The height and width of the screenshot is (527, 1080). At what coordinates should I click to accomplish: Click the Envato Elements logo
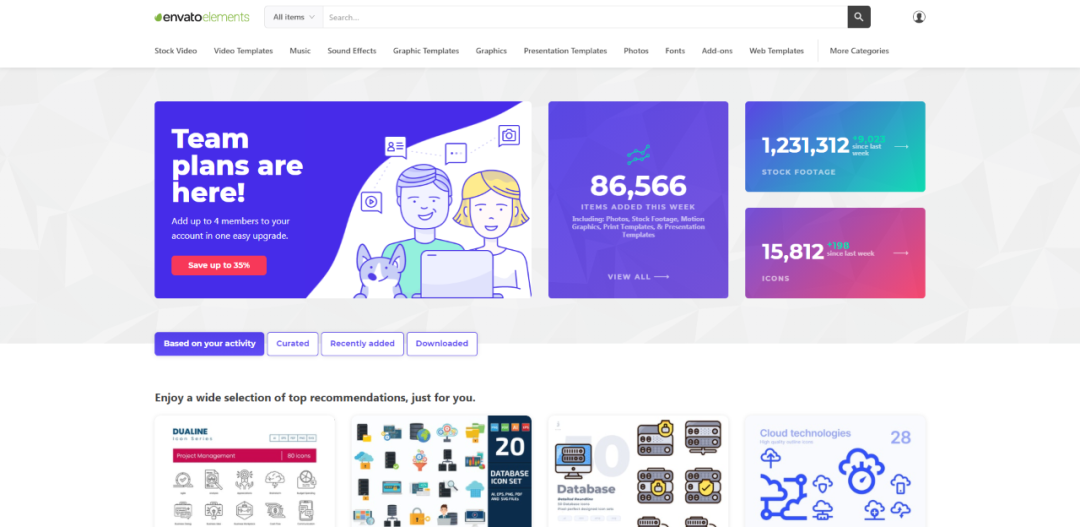tap(202, 17)
